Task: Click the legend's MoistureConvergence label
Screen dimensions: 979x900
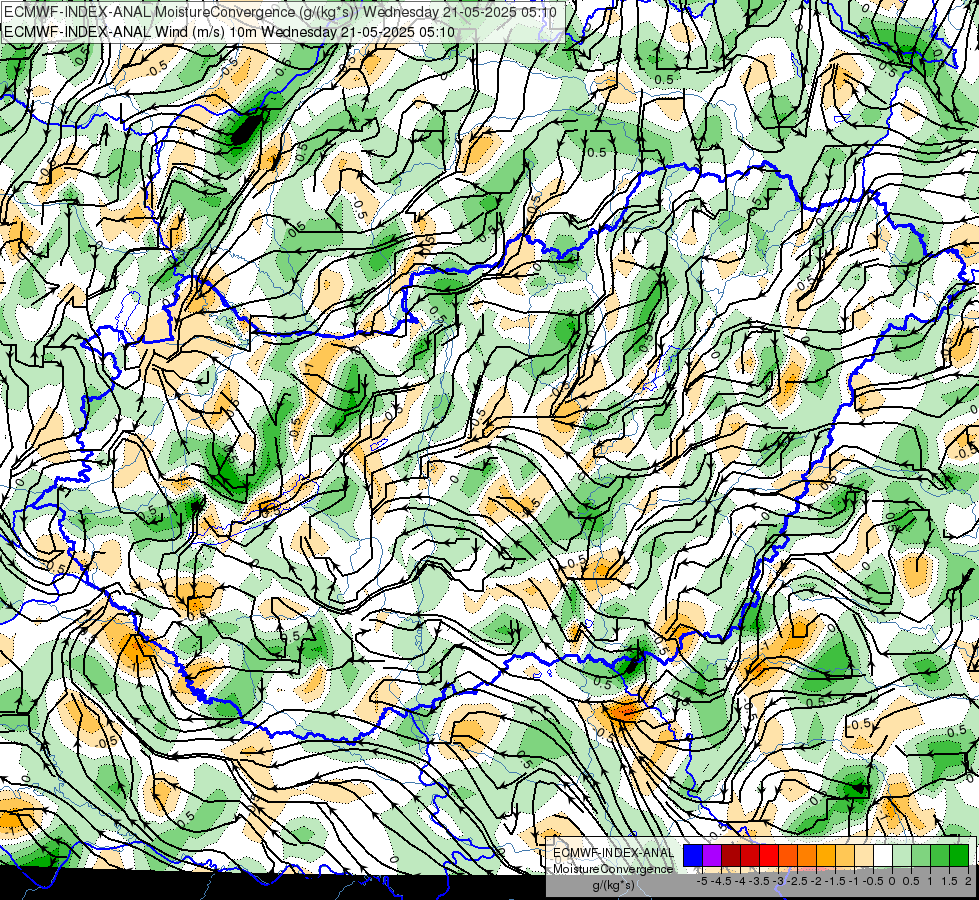Action: click(613, 869)
